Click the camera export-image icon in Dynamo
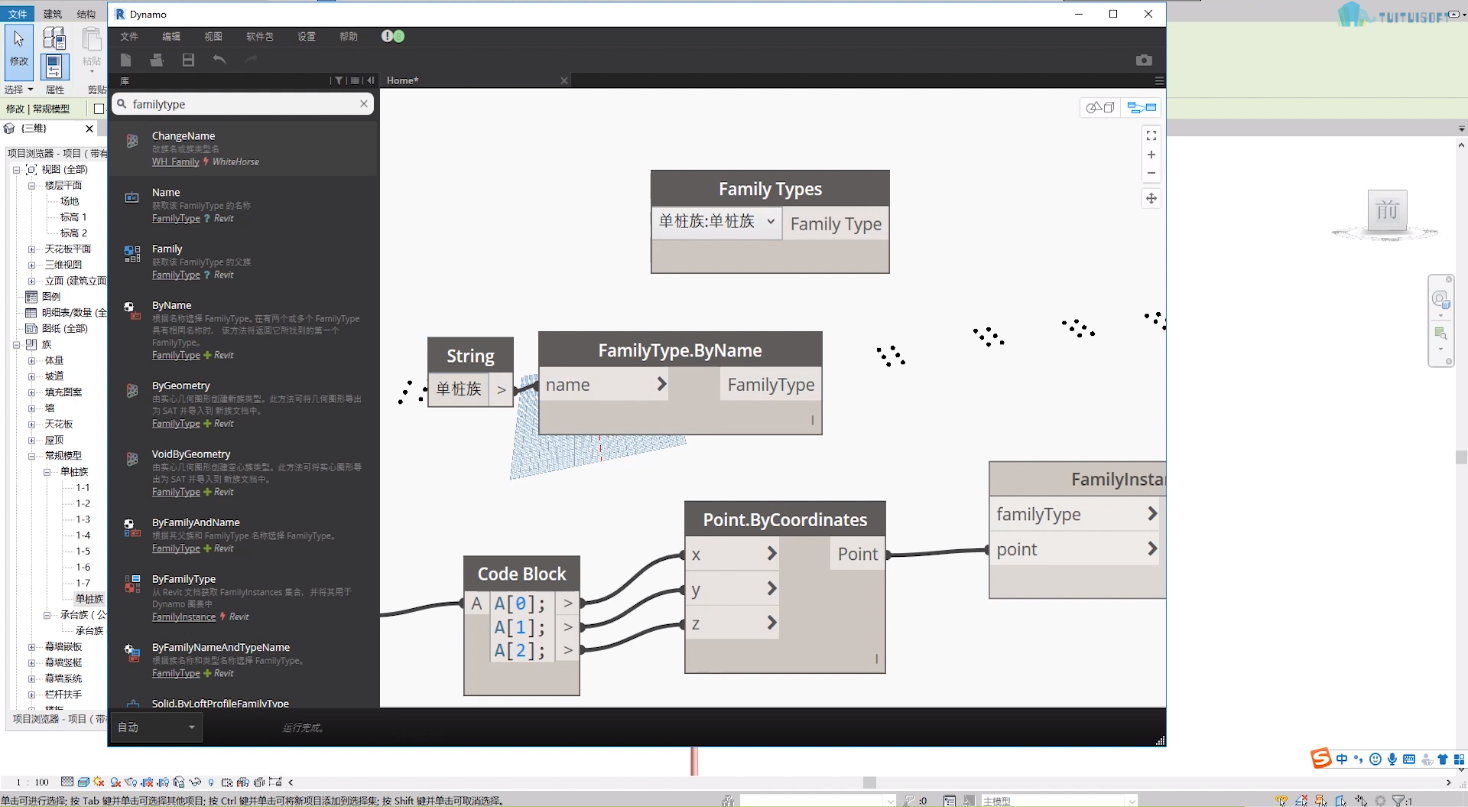The height and width of the screenshot is (807, 1468). 1144,60
